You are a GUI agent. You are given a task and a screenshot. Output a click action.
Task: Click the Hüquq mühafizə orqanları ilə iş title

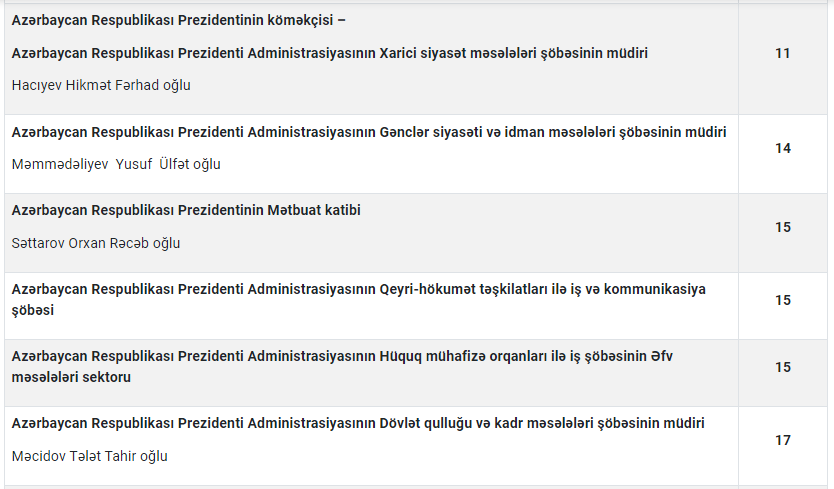(342, 356)
